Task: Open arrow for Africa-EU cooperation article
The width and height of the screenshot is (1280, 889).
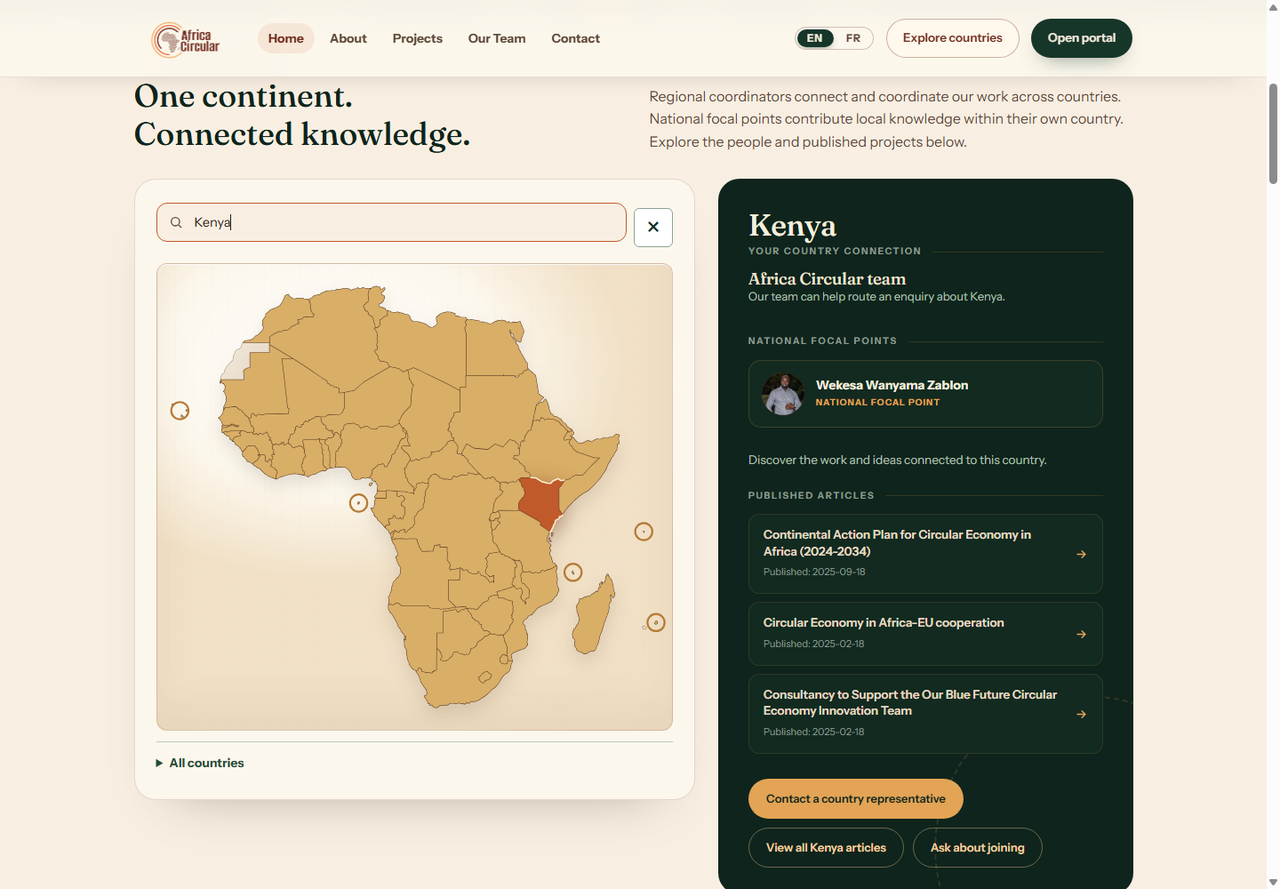Action: point(1081,634)
